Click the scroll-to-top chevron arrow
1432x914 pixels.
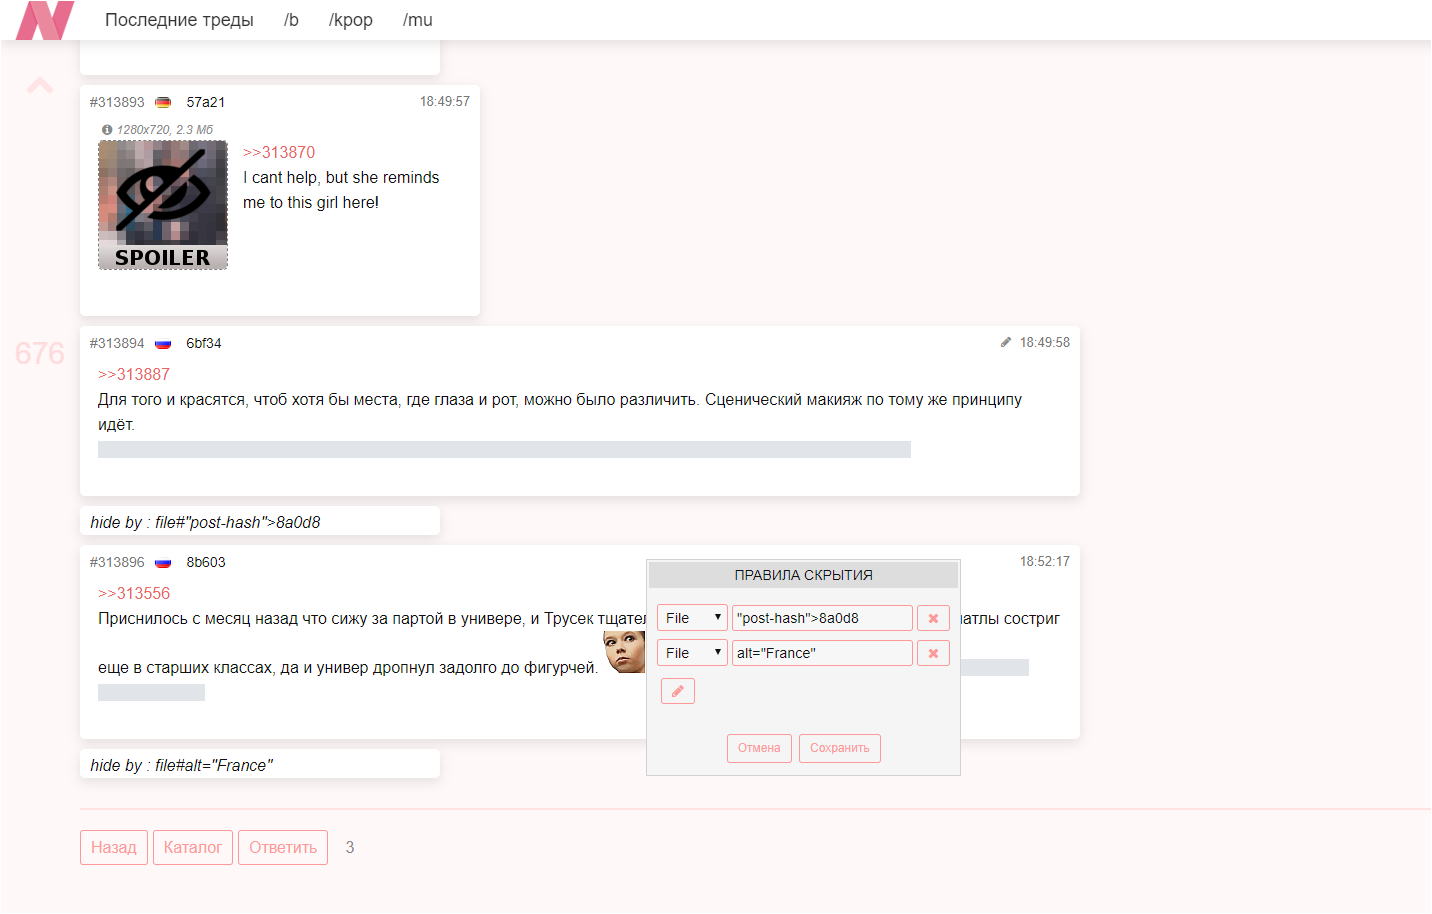[40, 86]
